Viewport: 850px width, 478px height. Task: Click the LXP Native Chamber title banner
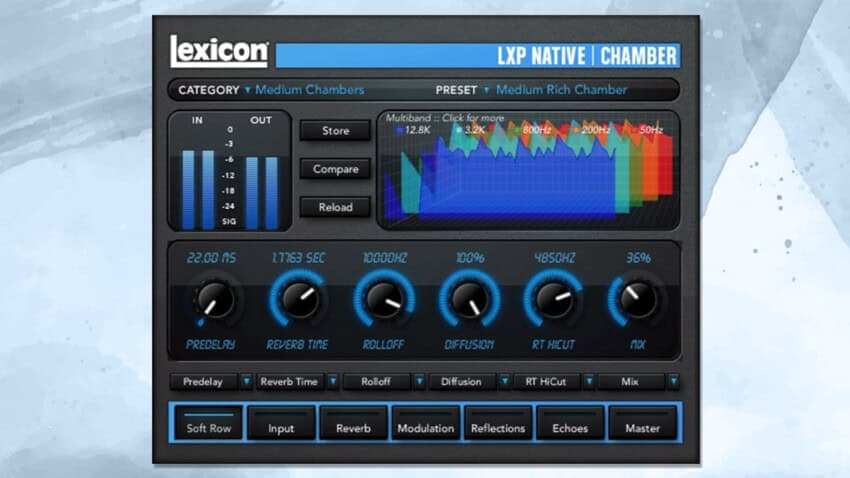coord(478,56)
